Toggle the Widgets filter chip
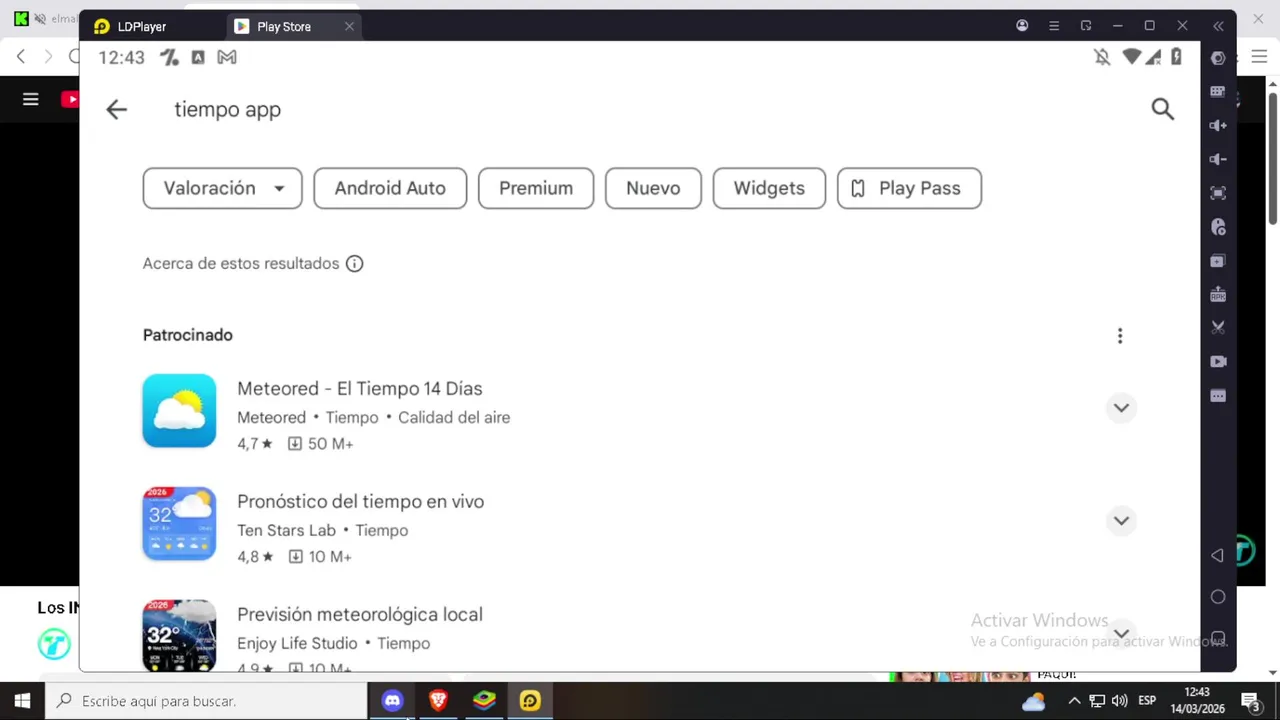The height and width of the screenshot is (720, 1280). click(769, 188)
